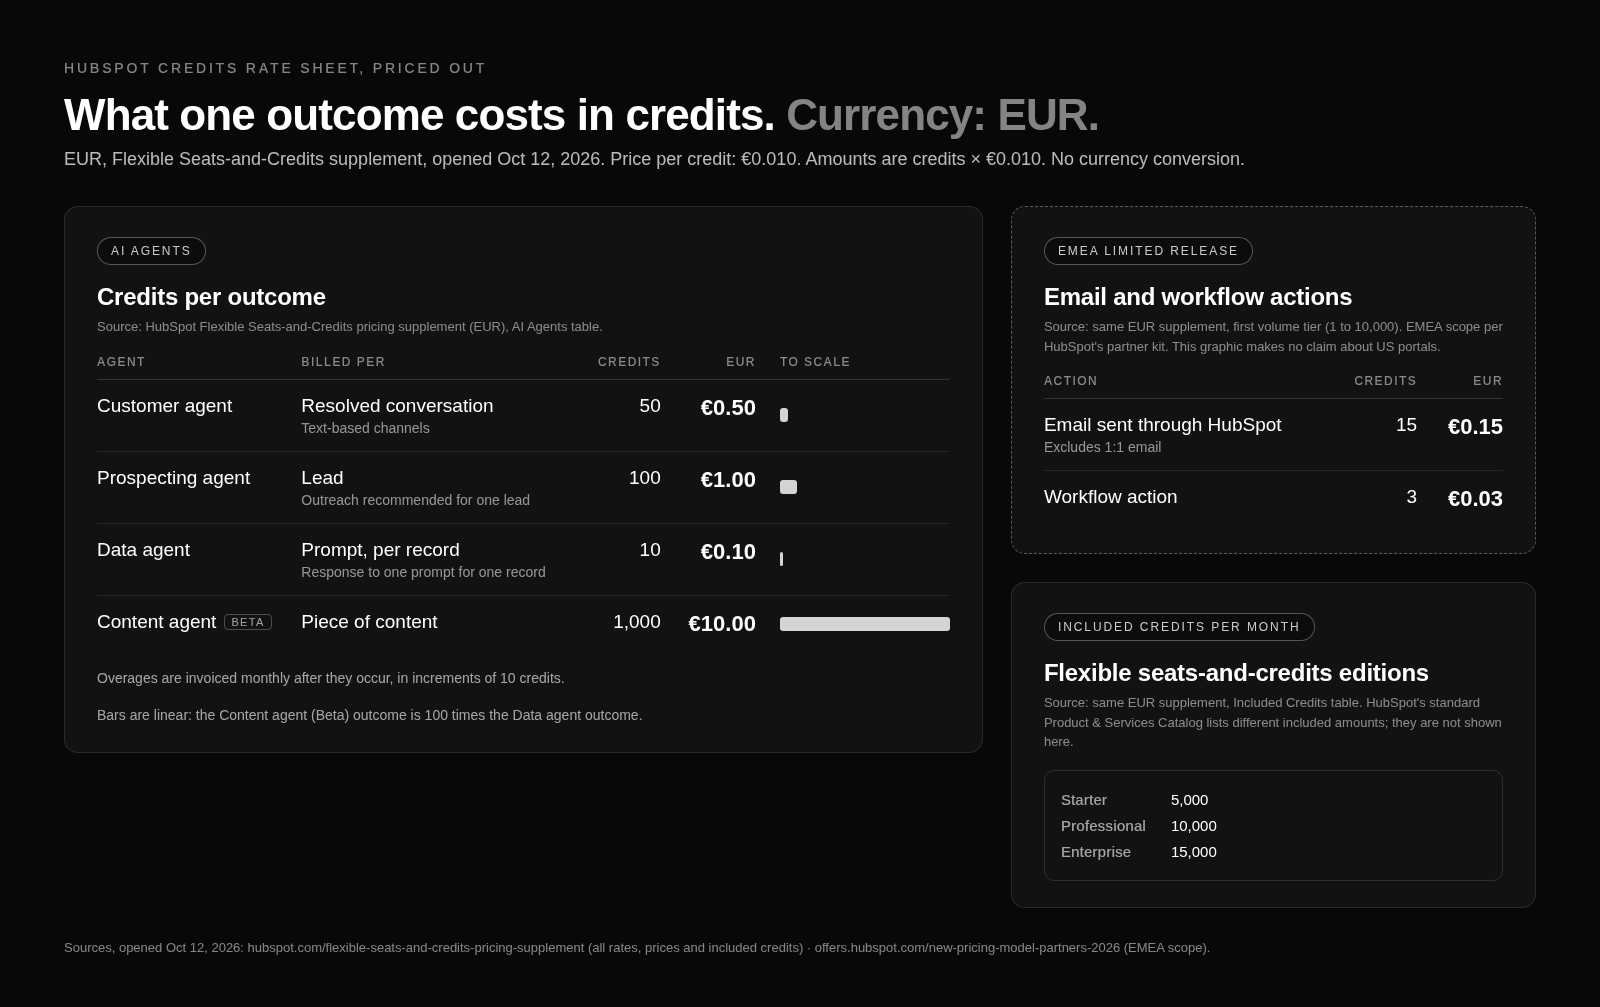Click the 'Content agent' row label
The height and width of the screenshot is (1007, 1600).
tap(156, 622)
